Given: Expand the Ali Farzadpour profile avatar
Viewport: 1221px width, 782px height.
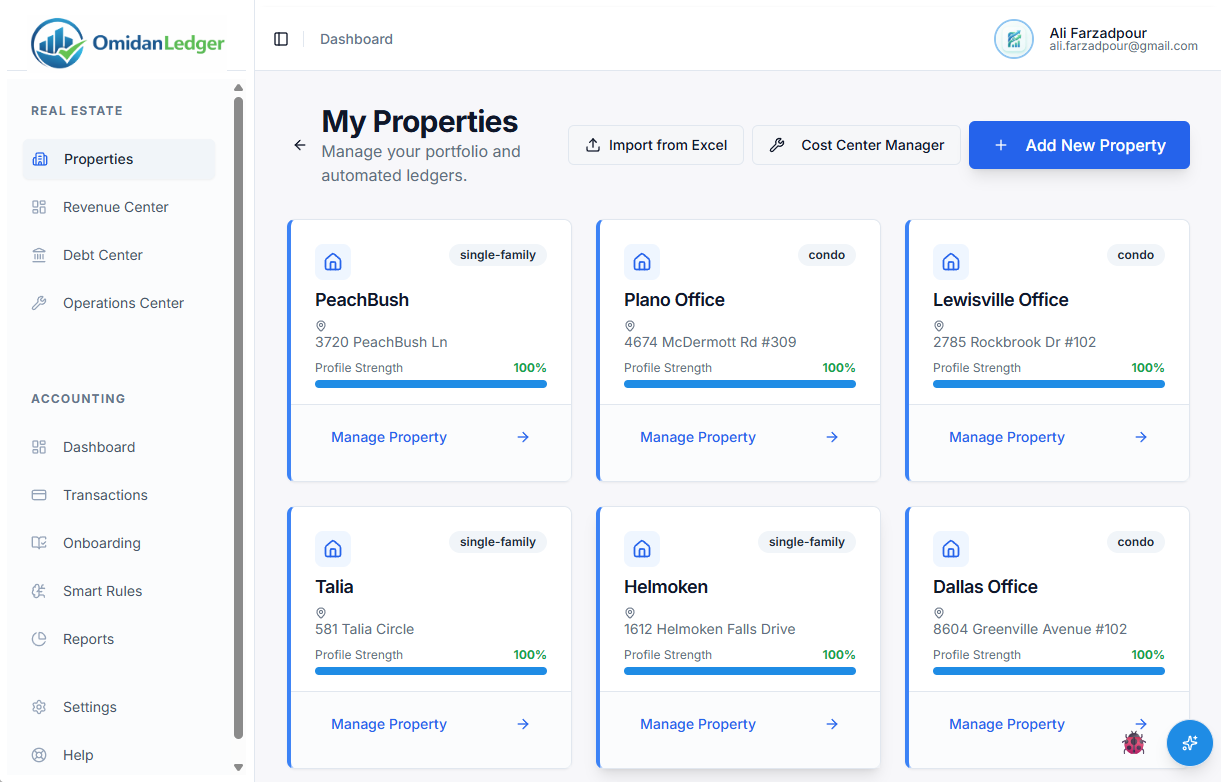Looking at the screenshot, I should coord(1013,39).
